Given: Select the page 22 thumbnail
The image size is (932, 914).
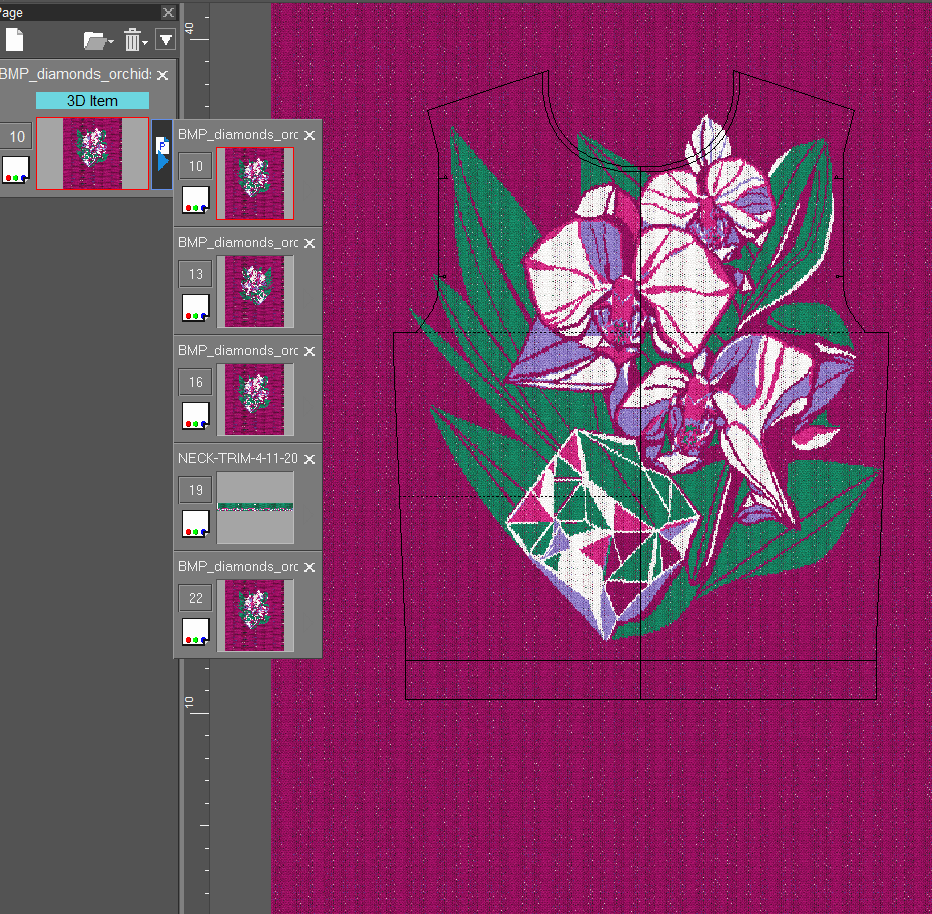Looking at the screenshot, I should 255,616.
